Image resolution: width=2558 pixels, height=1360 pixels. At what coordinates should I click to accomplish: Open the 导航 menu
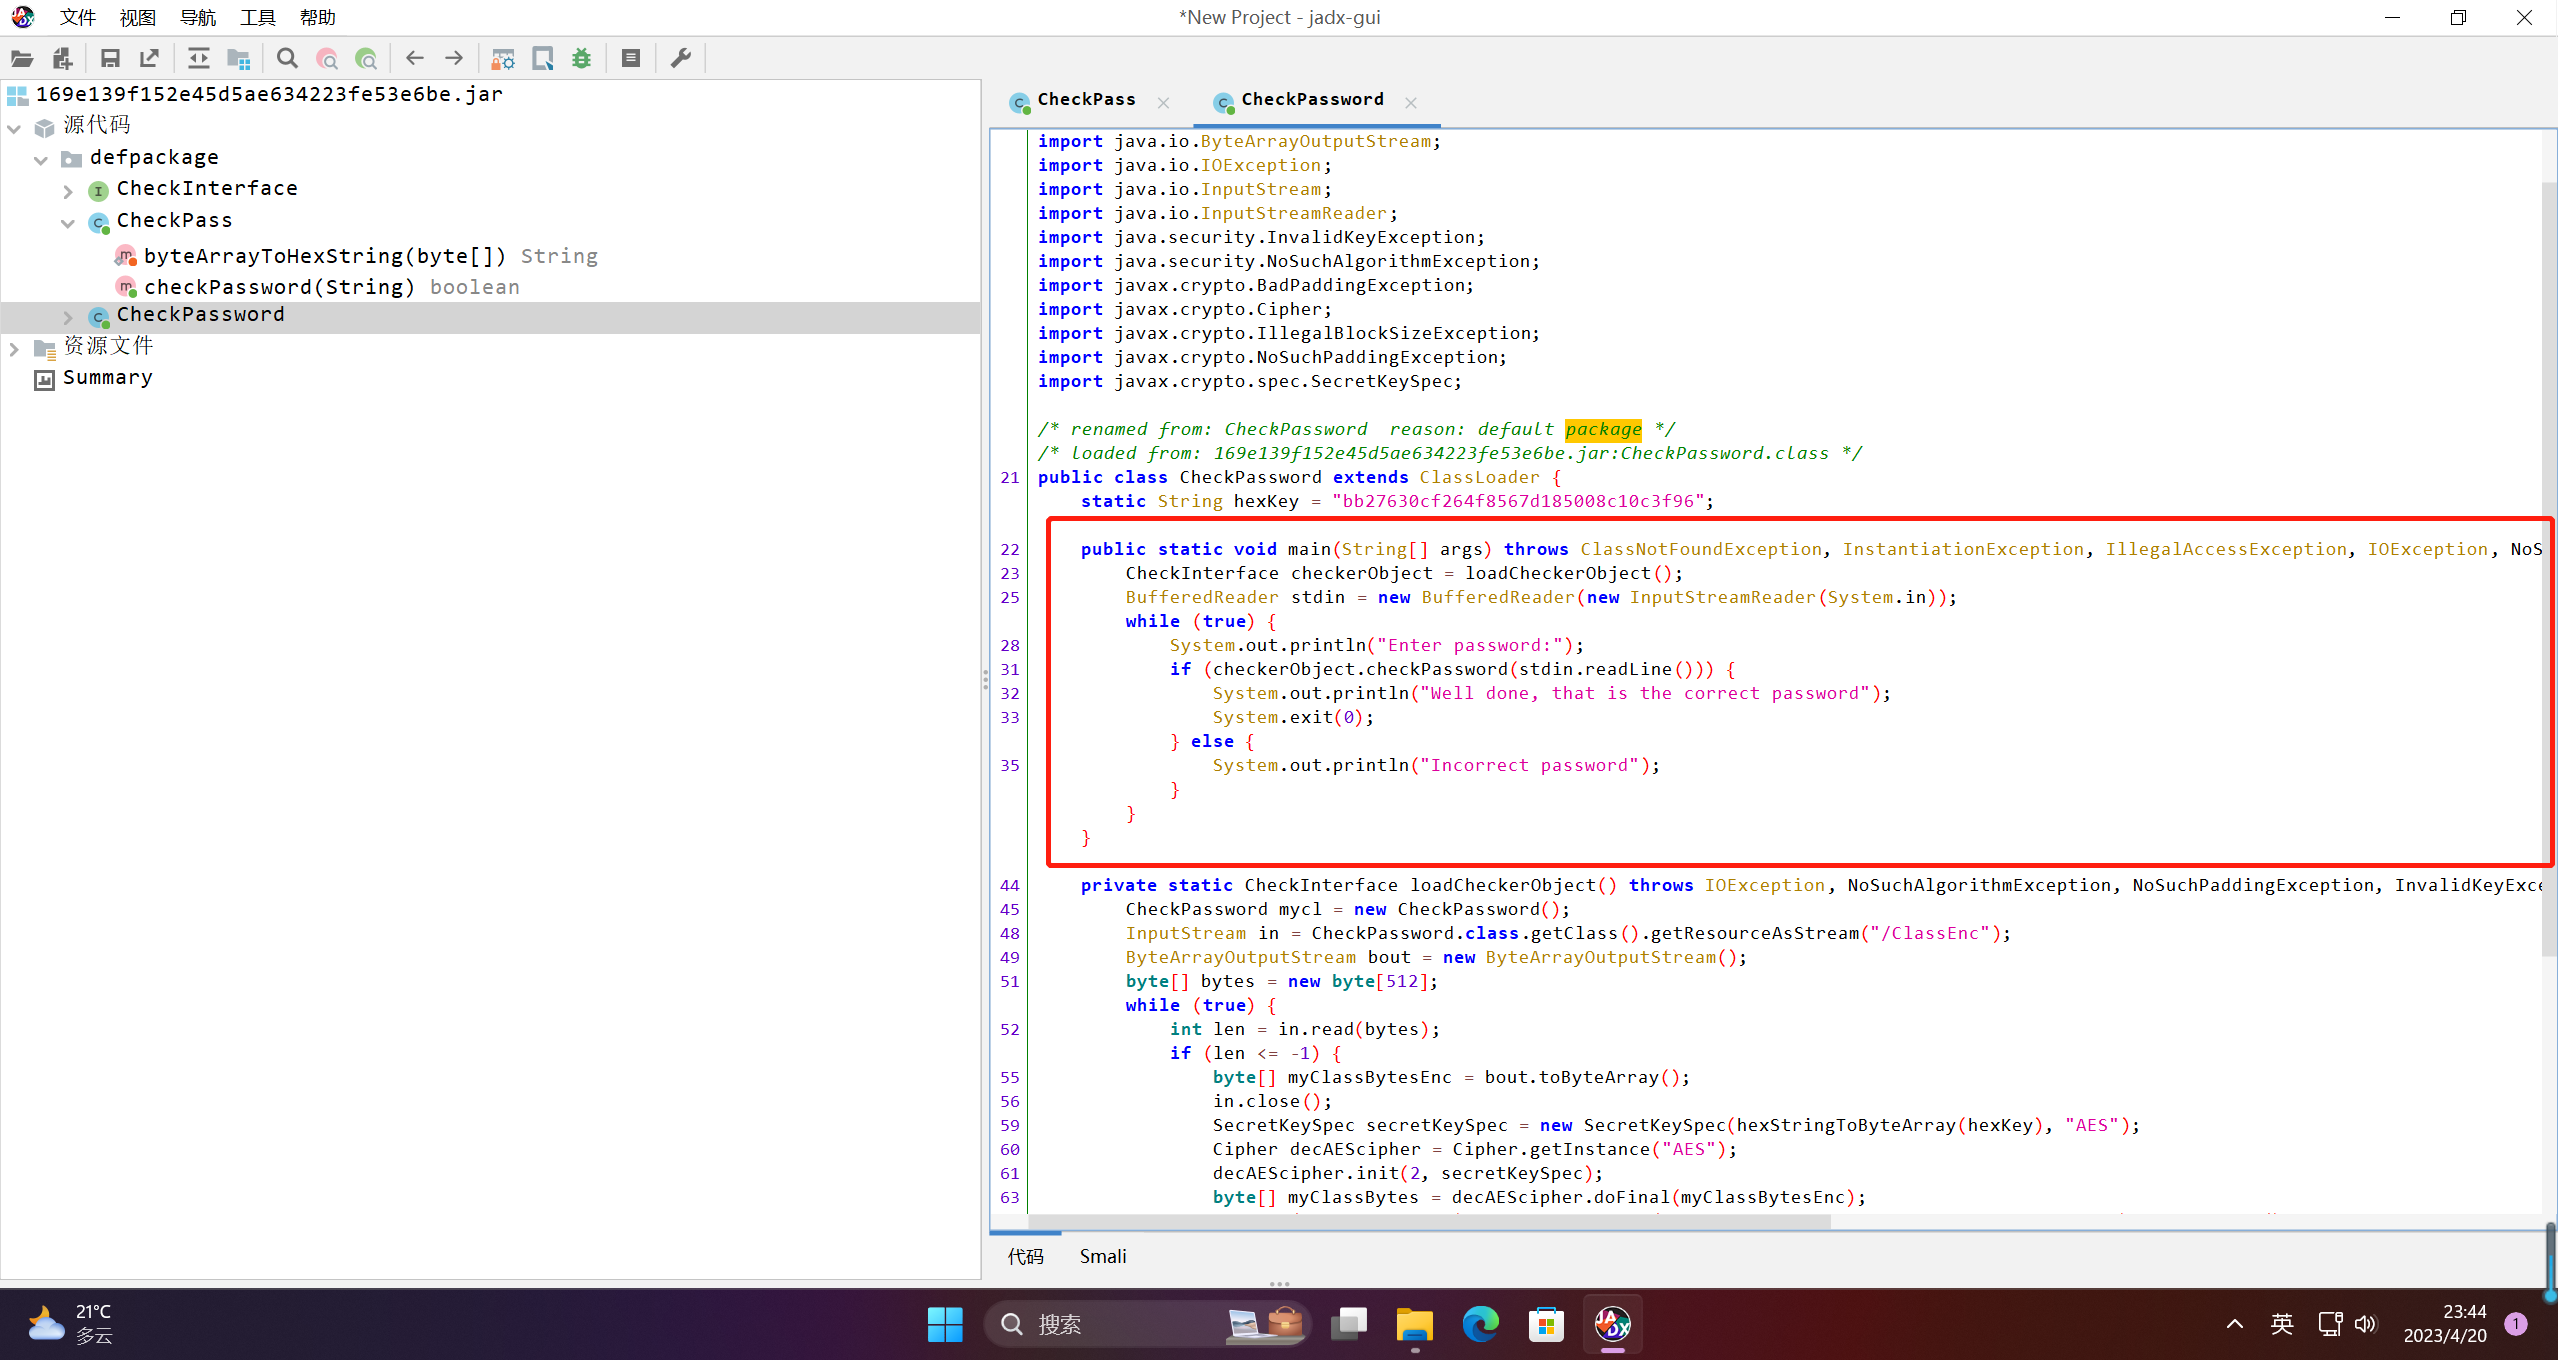[x=197, y=17]
